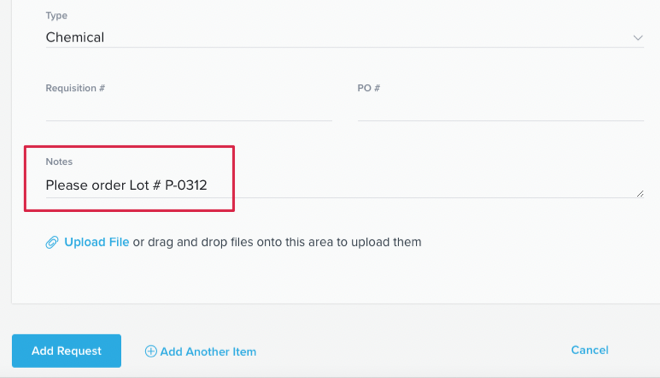This screenshot has height=378, width=660.
Task: Open the Chemical type selection
Action: pos(345,37)
